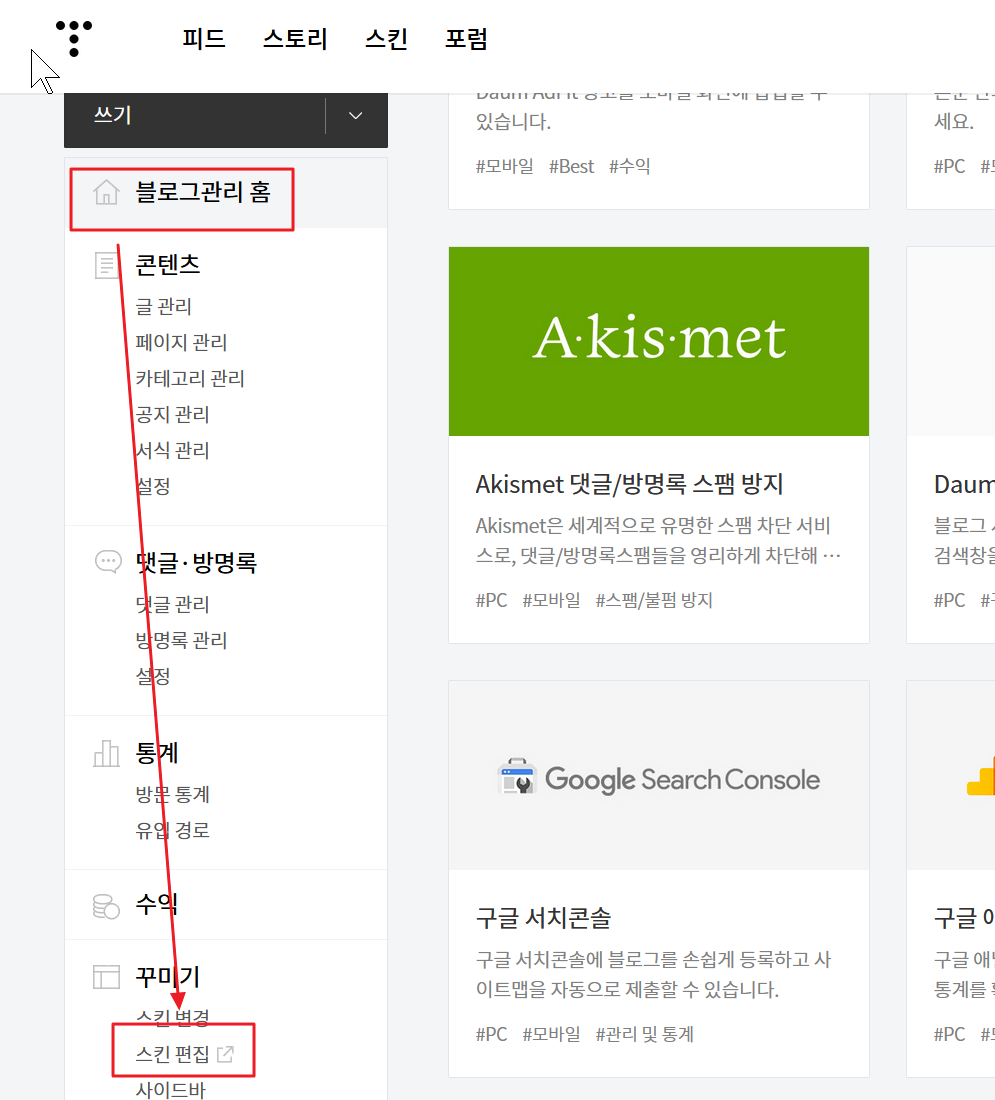Open 서식 관리
The width and height of the screenshot is (995, 1100).
coord(173,450)
